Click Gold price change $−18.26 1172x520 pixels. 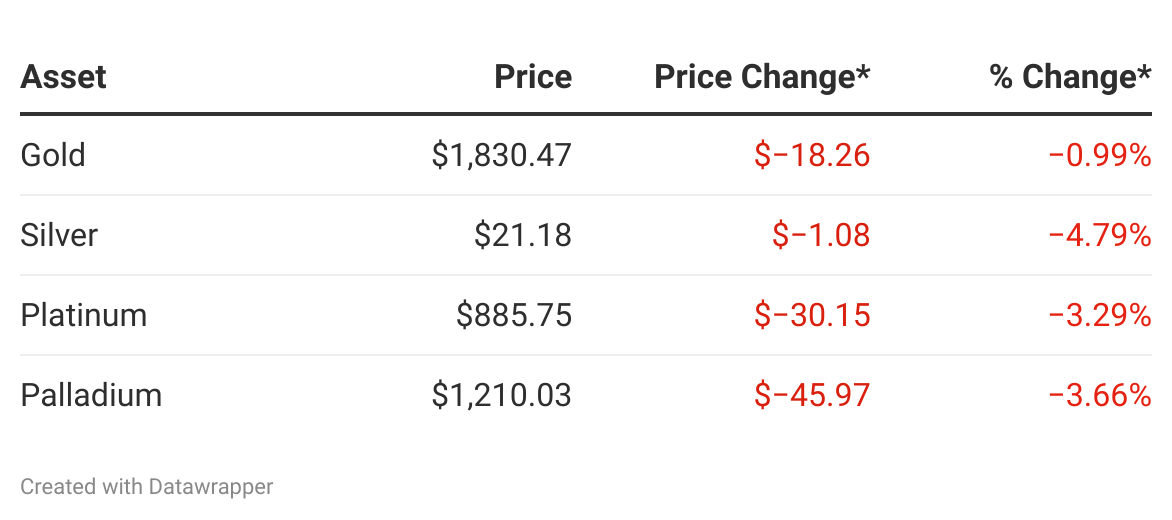(x=812, y=155)
